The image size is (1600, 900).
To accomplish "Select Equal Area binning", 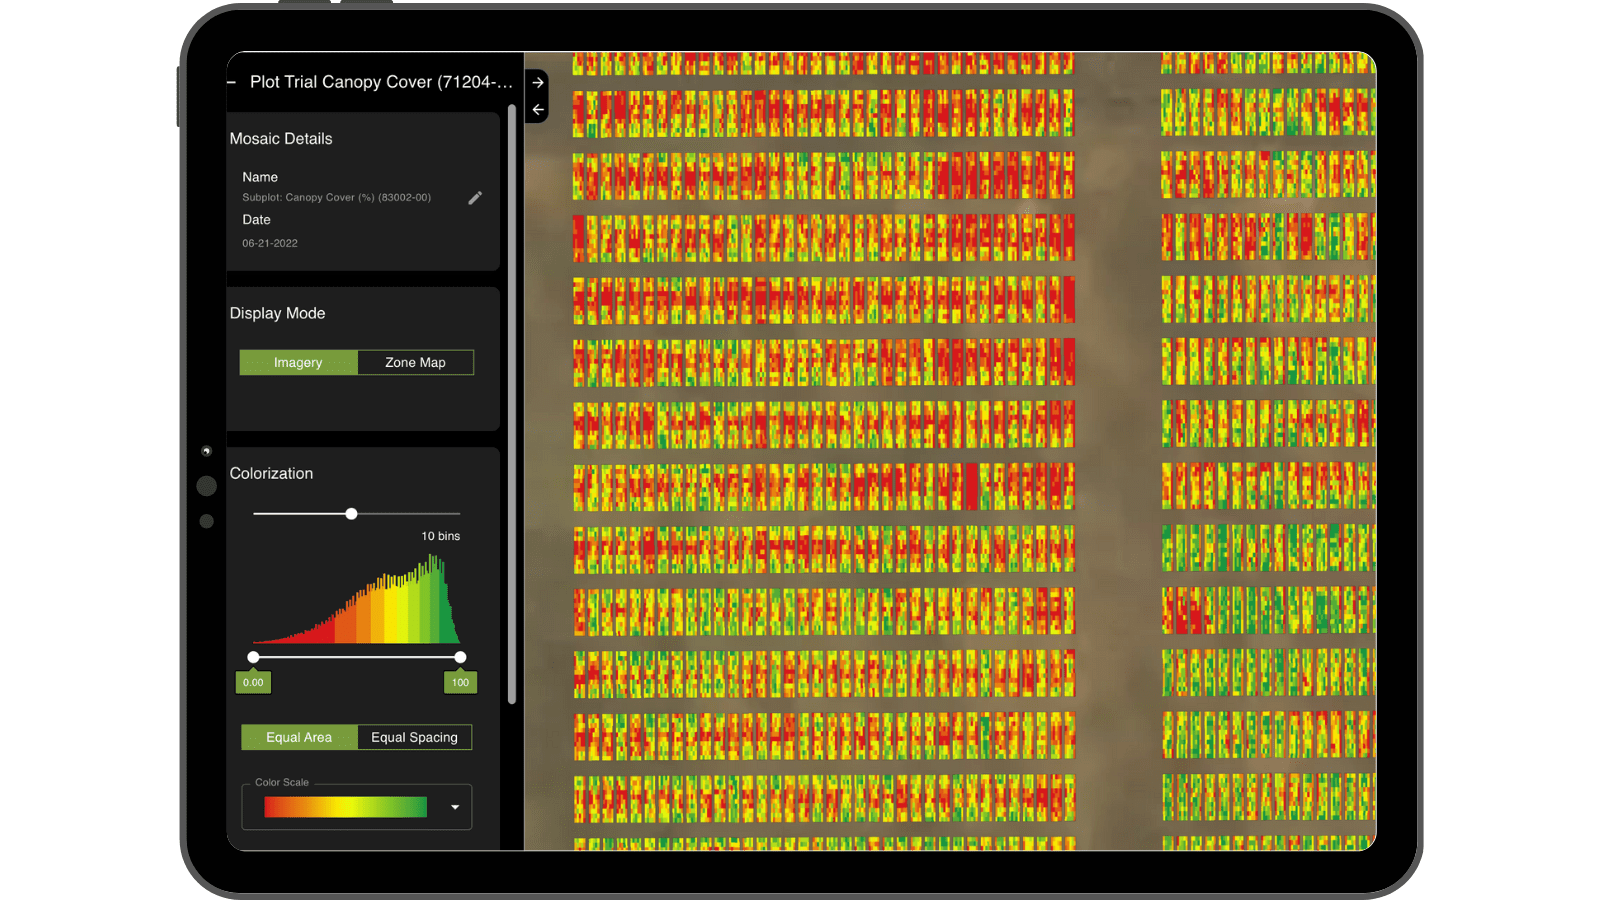I will [299, 737].
